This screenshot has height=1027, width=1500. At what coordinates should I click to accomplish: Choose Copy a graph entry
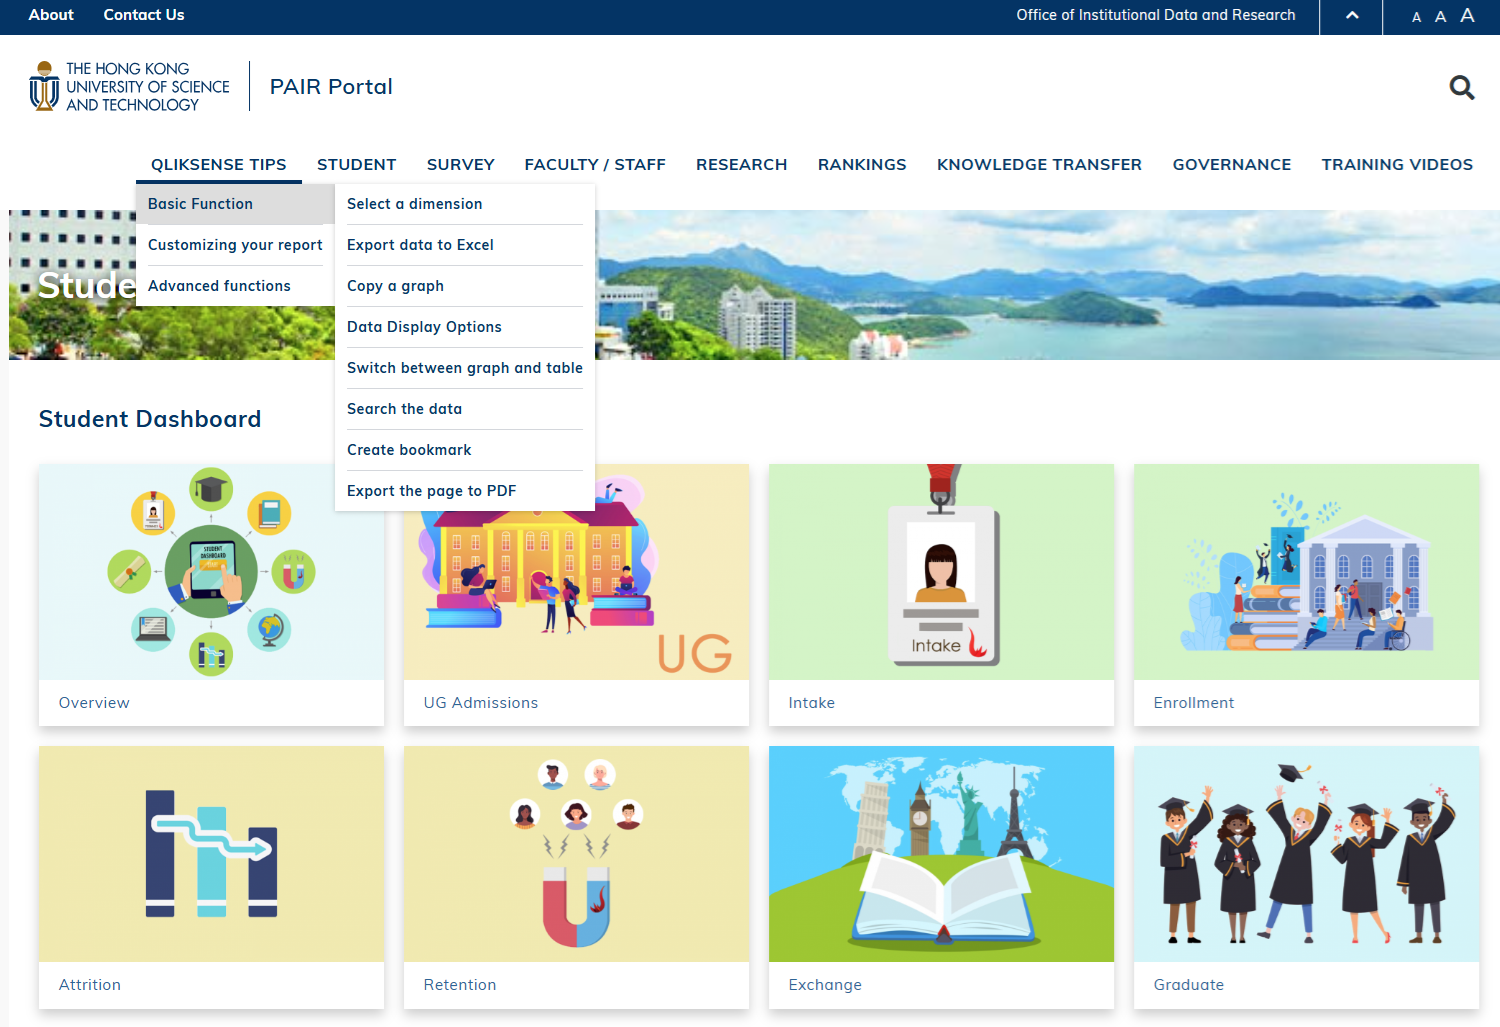[465, 286]
